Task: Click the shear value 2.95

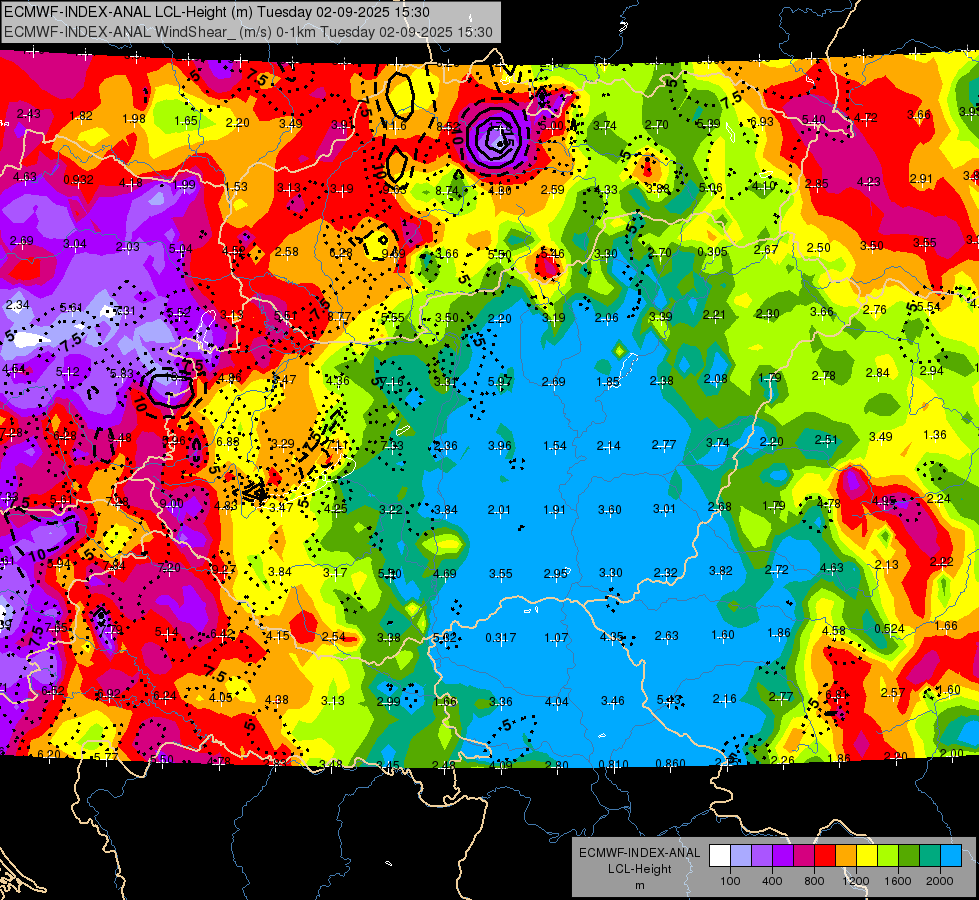Action: [x=555, y=573]
